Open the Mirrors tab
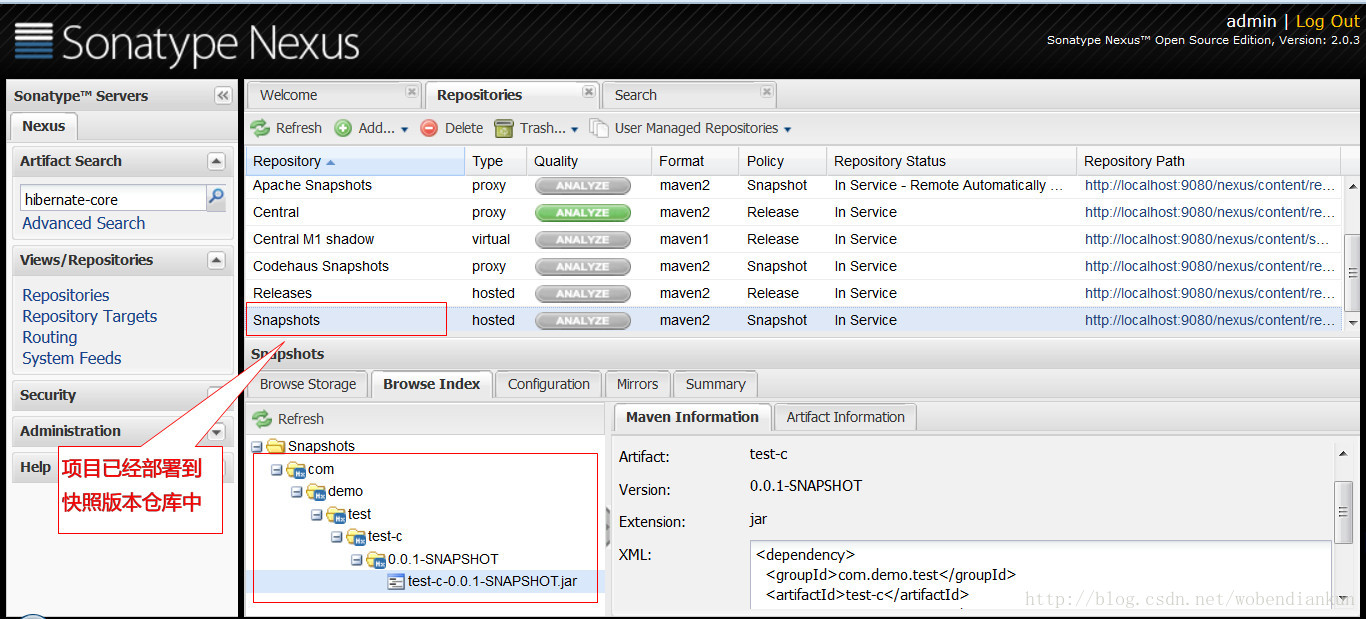1366x619 pixels. (x=637, y=384)
